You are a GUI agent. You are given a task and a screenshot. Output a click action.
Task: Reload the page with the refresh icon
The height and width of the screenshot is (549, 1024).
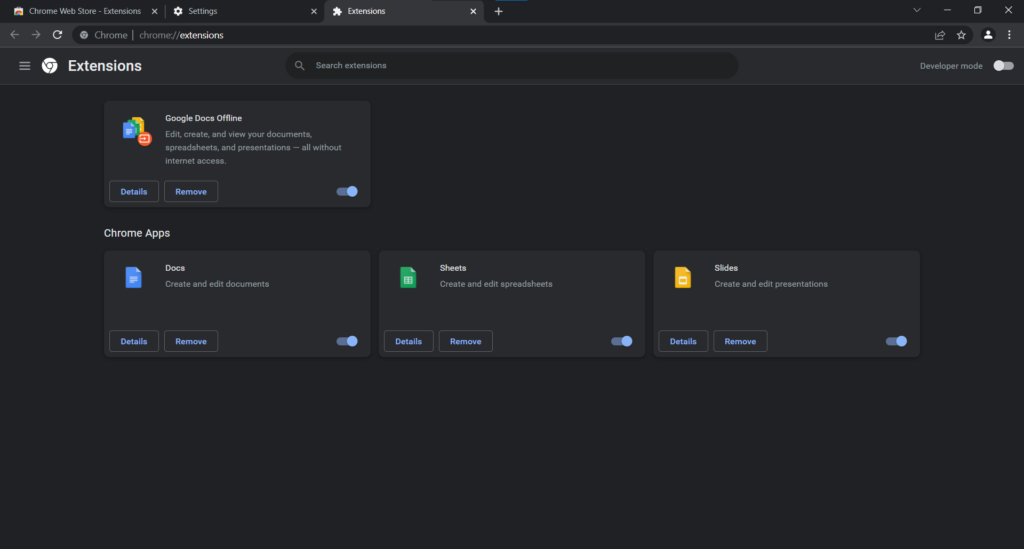point(57,35)
